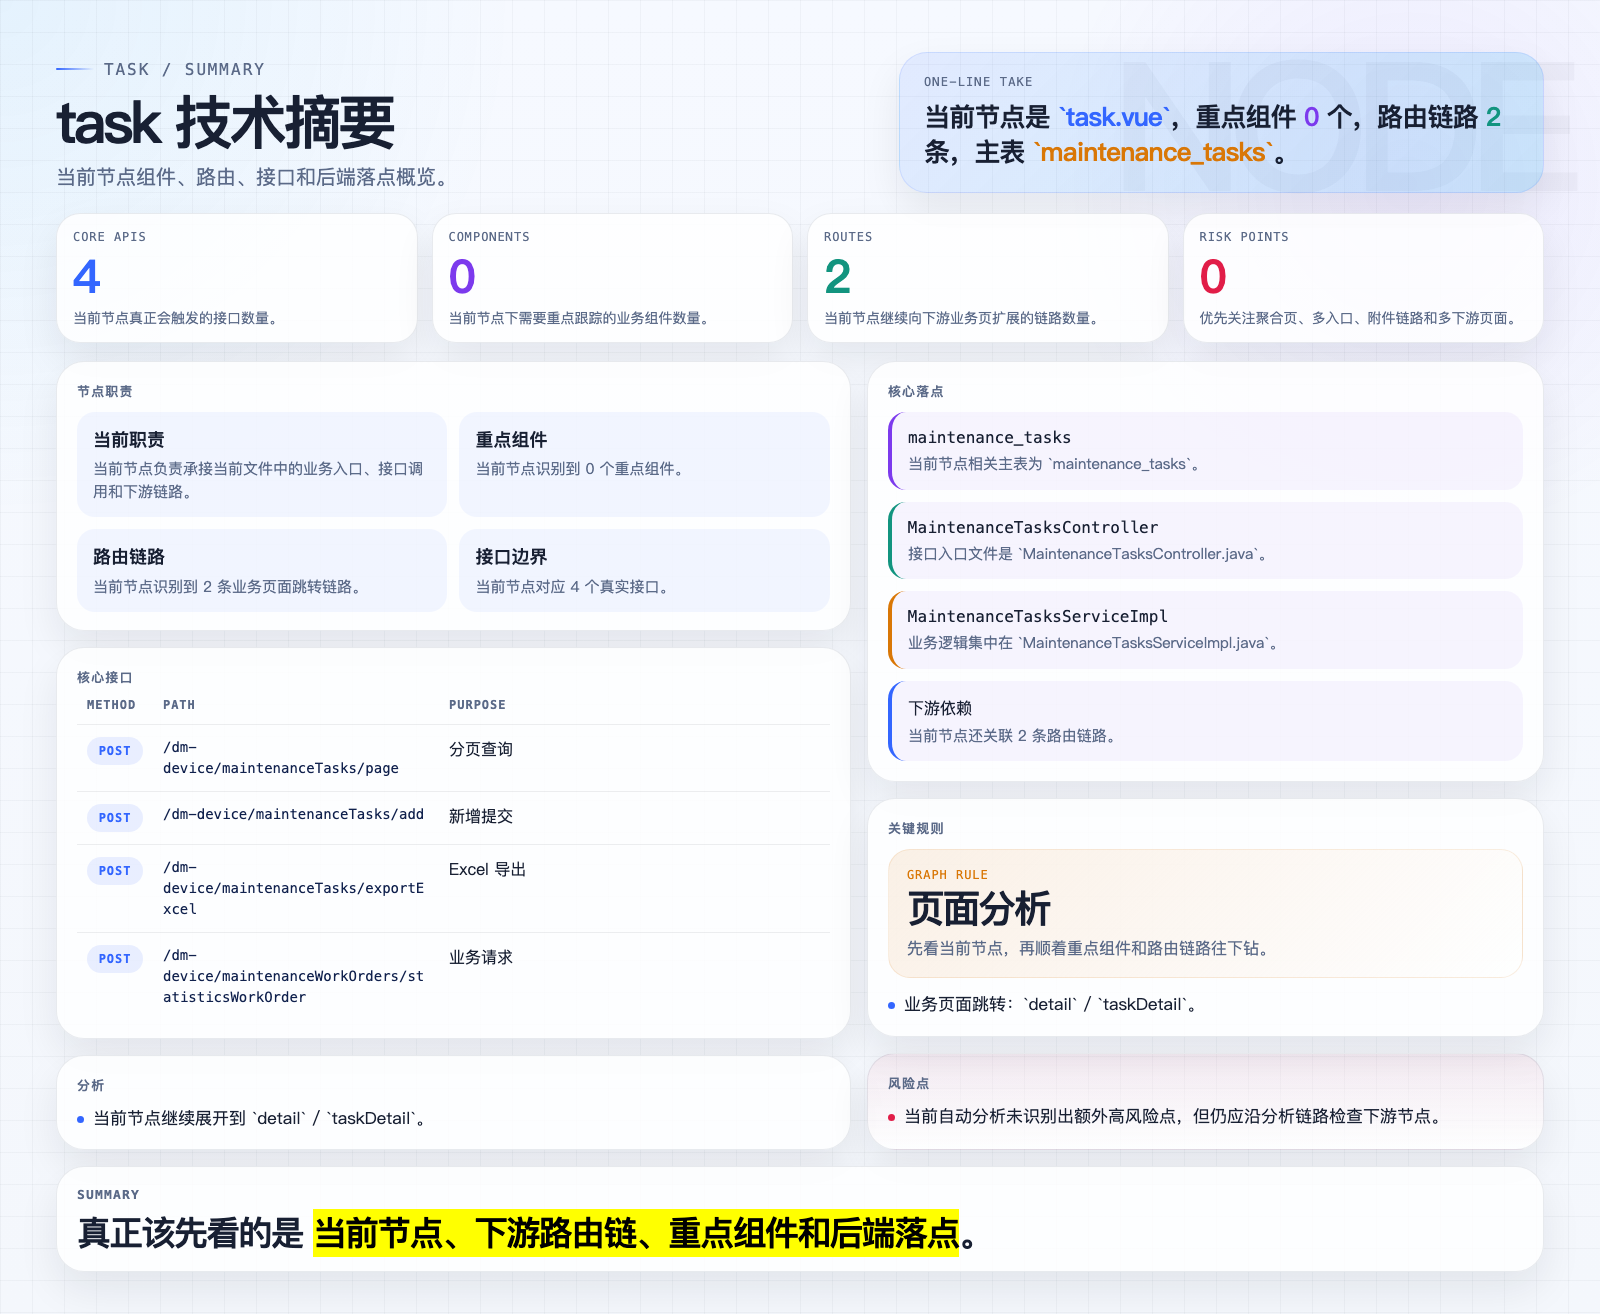Select the MaintenanceTasksServiceImpl entry
The width and height of the screenshot is (1600, 1314).
point(1205,629)
